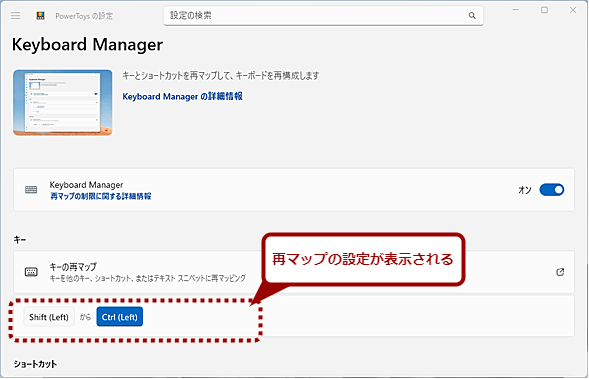Open the Keyboard Manager preview thumbnail

(x=63, y=103)
